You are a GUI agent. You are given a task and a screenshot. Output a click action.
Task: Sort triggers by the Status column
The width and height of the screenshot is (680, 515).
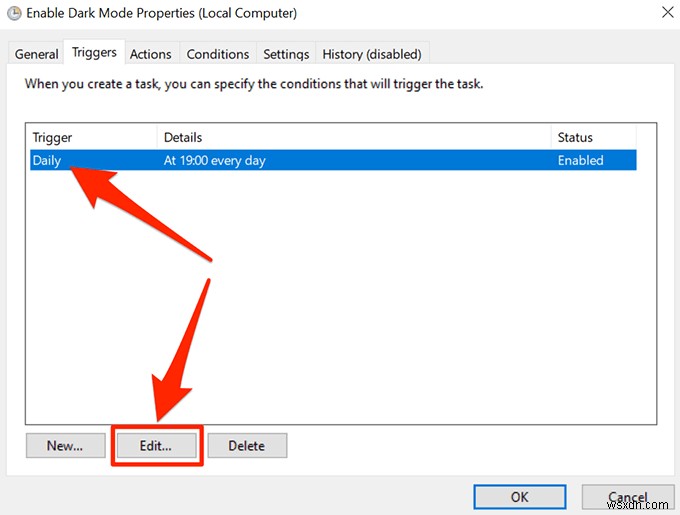[x=592, y=137]
